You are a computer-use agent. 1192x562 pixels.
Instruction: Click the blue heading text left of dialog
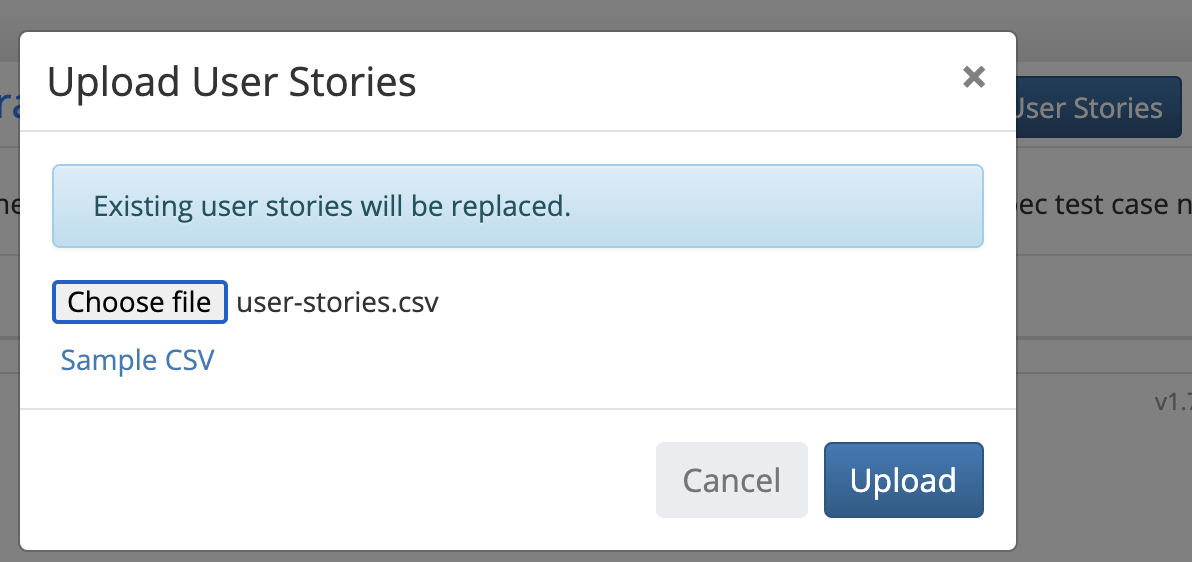coord(9,107)
